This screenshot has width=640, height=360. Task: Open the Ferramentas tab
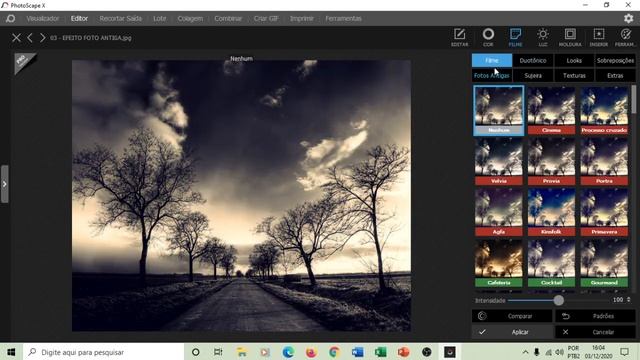(x=343, y=18)
